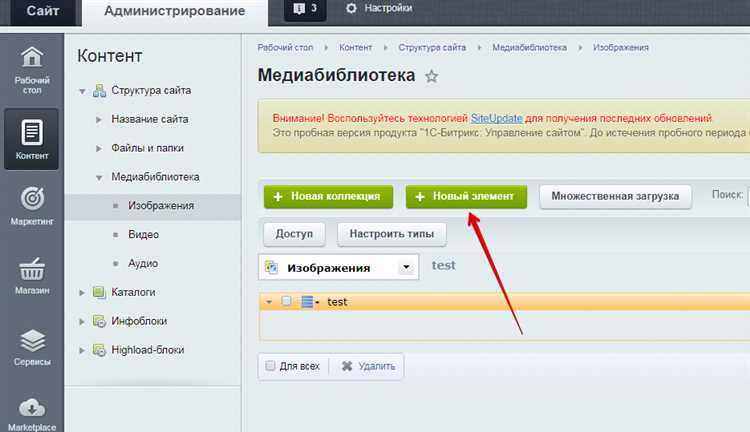Open the Сервисы layers icon
Viewport: 750px width, 432px height.
32,341
